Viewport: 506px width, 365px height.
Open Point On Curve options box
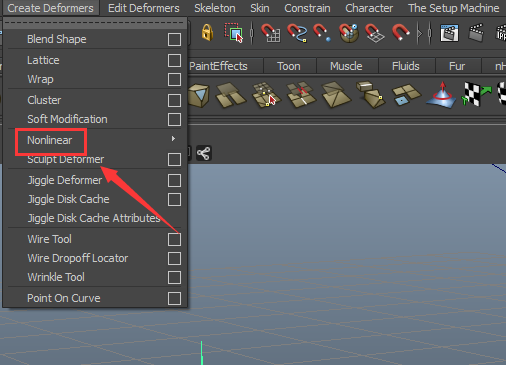(174, 298)
